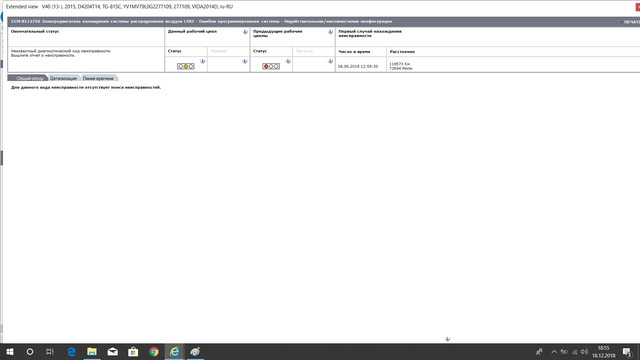This screenshot has width=640, height=360.
Task: Click the previous cycles red status lights
Action: point(271,66)
